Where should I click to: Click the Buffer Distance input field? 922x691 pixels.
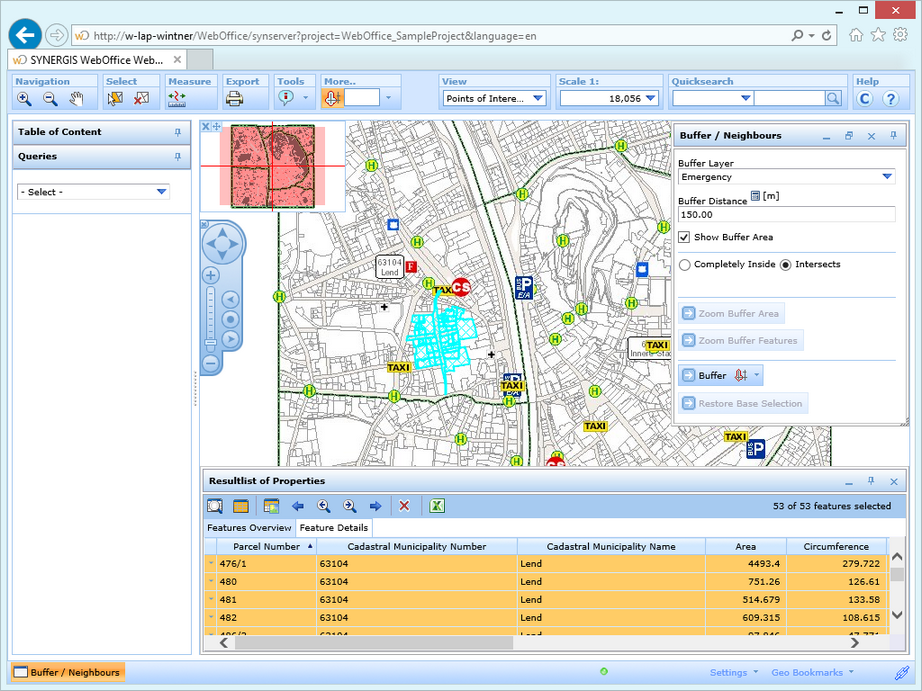(x=786, y=214)
